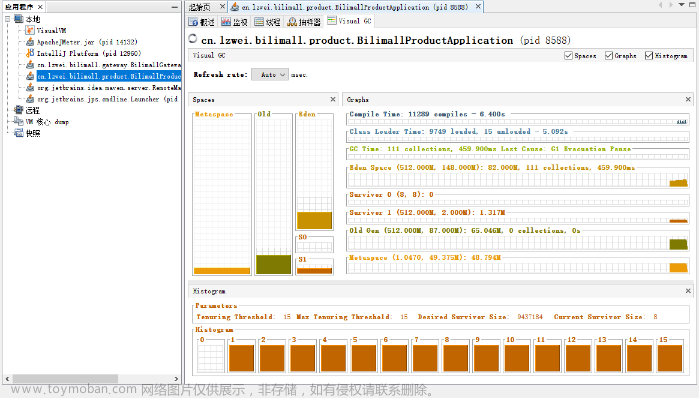The height and width of the screenshot is (398, 699).
Task: Close the Histogram panel
Action: pyautogui.click(x=688, y=291)
